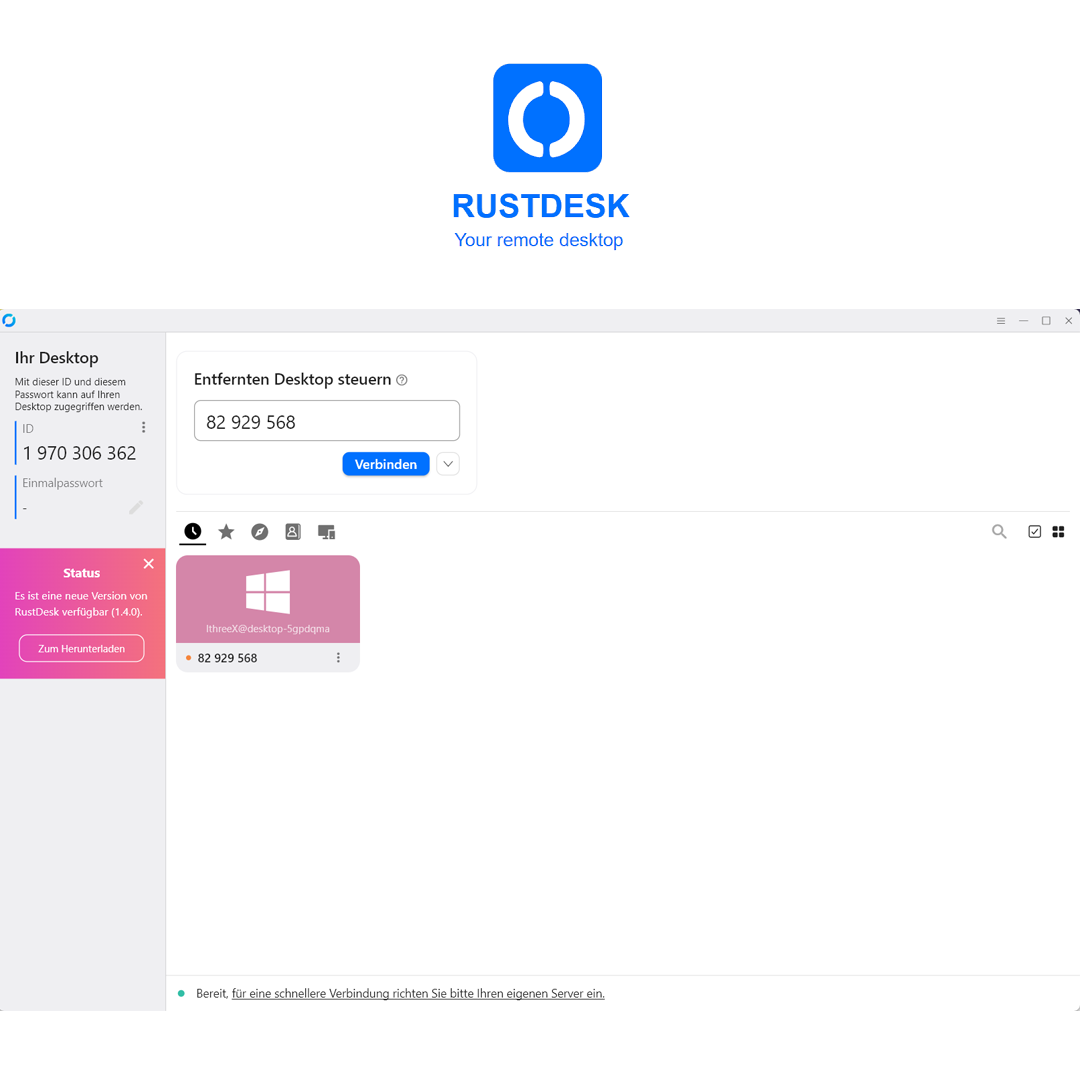The width and height of the screenshot is (1080, 1080).
Task: Open the ID three-dot menu
Action: (143, 427)
